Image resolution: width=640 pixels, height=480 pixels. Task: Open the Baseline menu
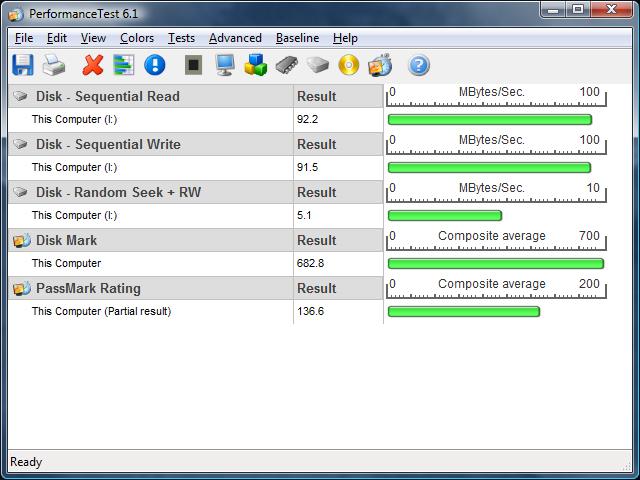(x=297, y=38)
